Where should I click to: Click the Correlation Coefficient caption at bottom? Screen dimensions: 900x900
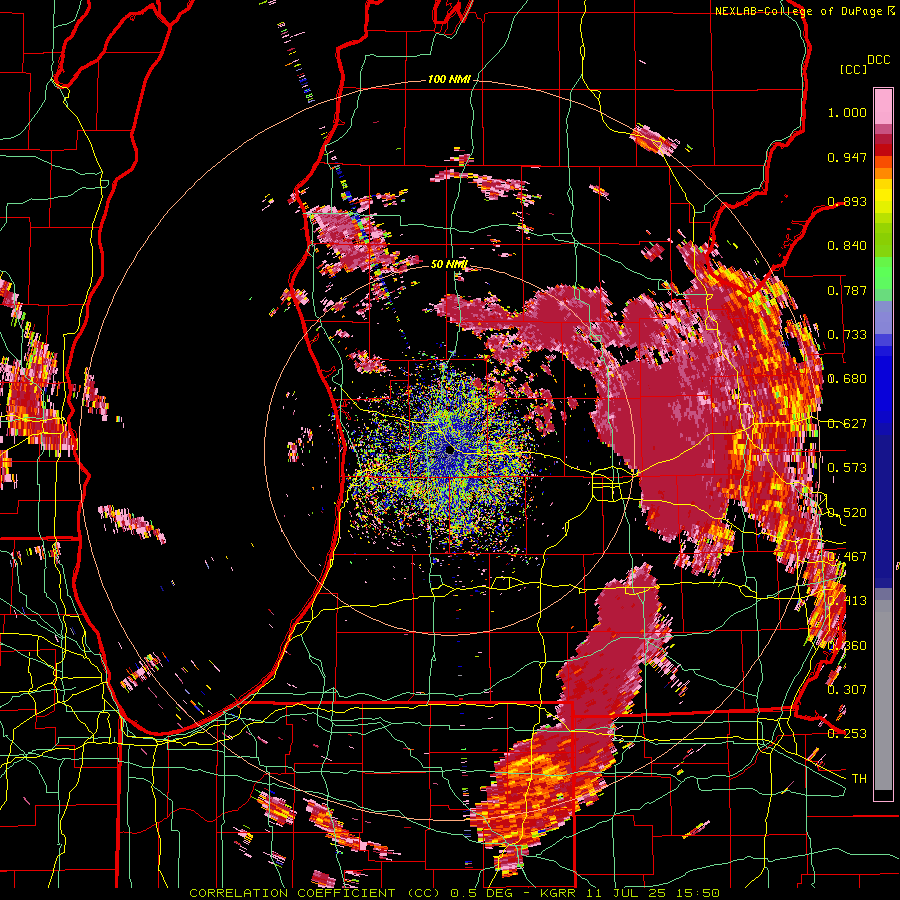[x=454, y=893]
